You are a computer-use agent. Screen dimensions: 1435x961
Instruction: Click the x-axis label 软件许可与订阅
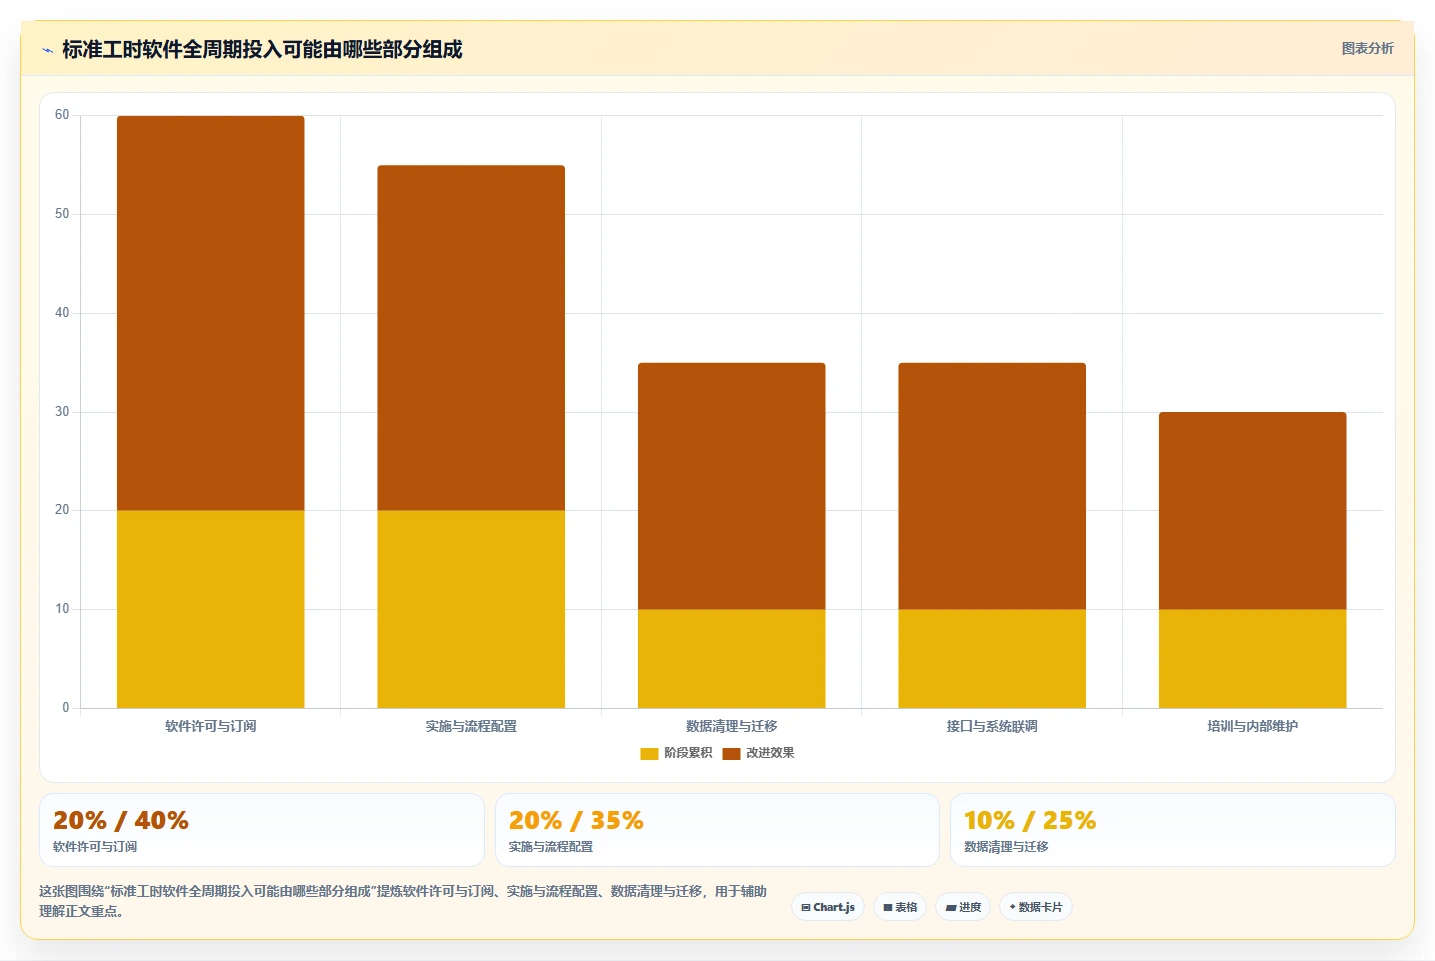pyautogui.click(x=211, y=726)
